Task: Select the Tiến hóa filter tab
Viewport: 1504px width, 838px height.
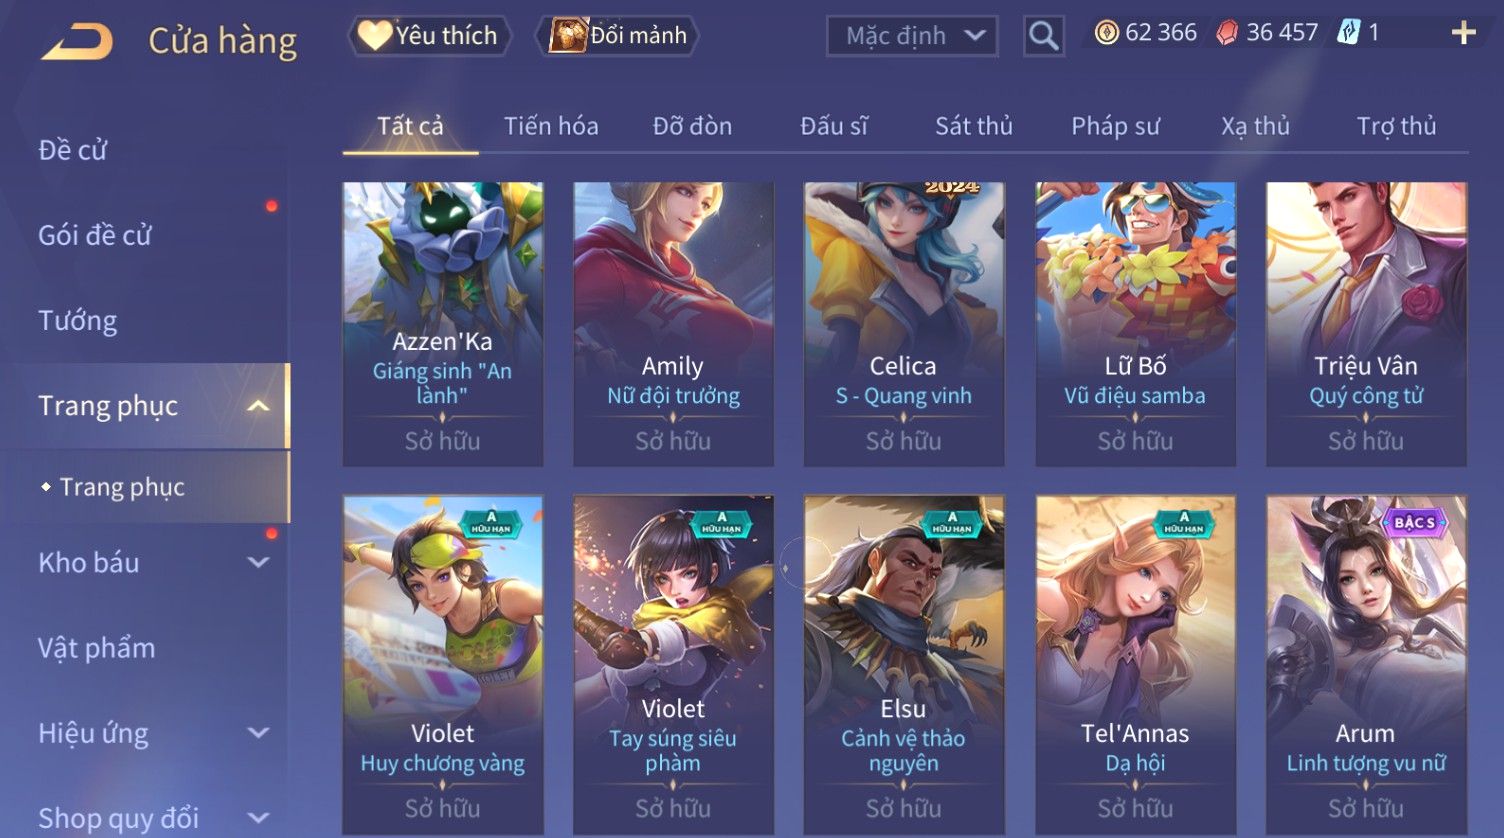Action: click(x=551, y=126)
